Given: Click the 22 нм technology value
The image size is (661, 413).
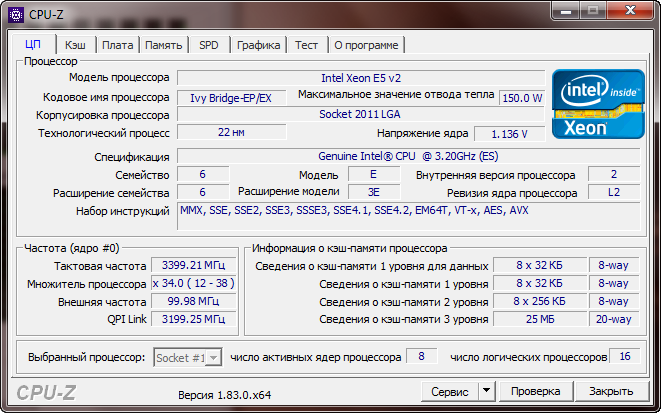Looking at the screenshot, I should 231,132.
